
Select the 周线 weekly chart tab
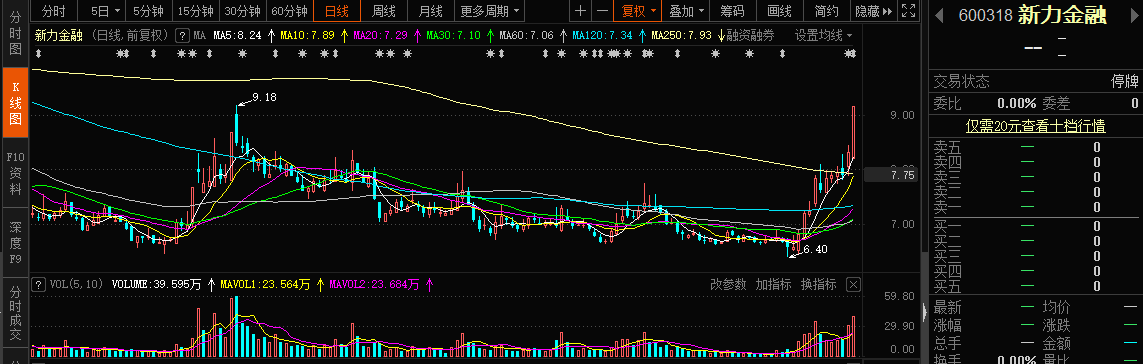(383, 11)
